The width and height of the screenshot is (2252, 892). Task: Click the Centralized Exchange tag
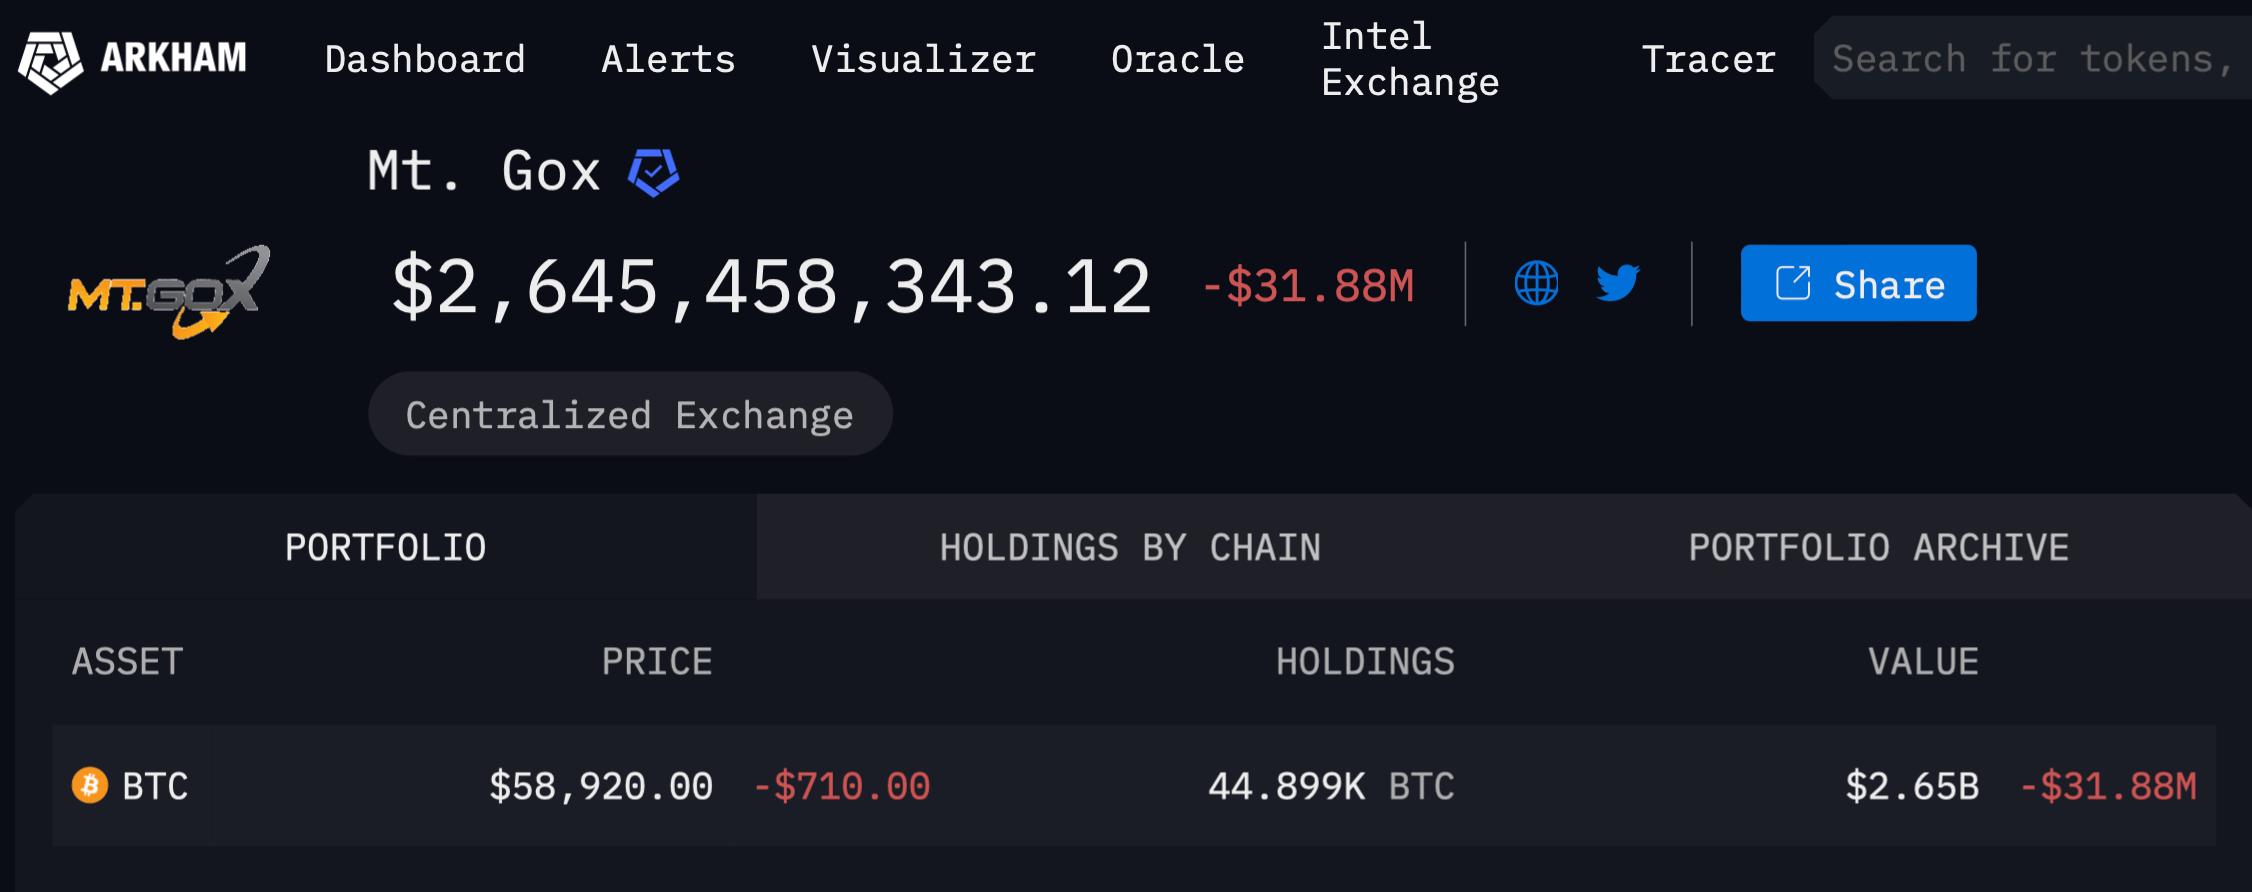(630, 415)
